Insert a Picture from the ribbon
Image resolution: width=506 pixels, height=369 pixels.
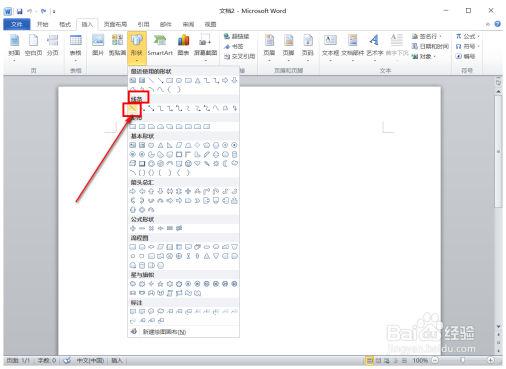pyautogui.click(x=98, y=45)
